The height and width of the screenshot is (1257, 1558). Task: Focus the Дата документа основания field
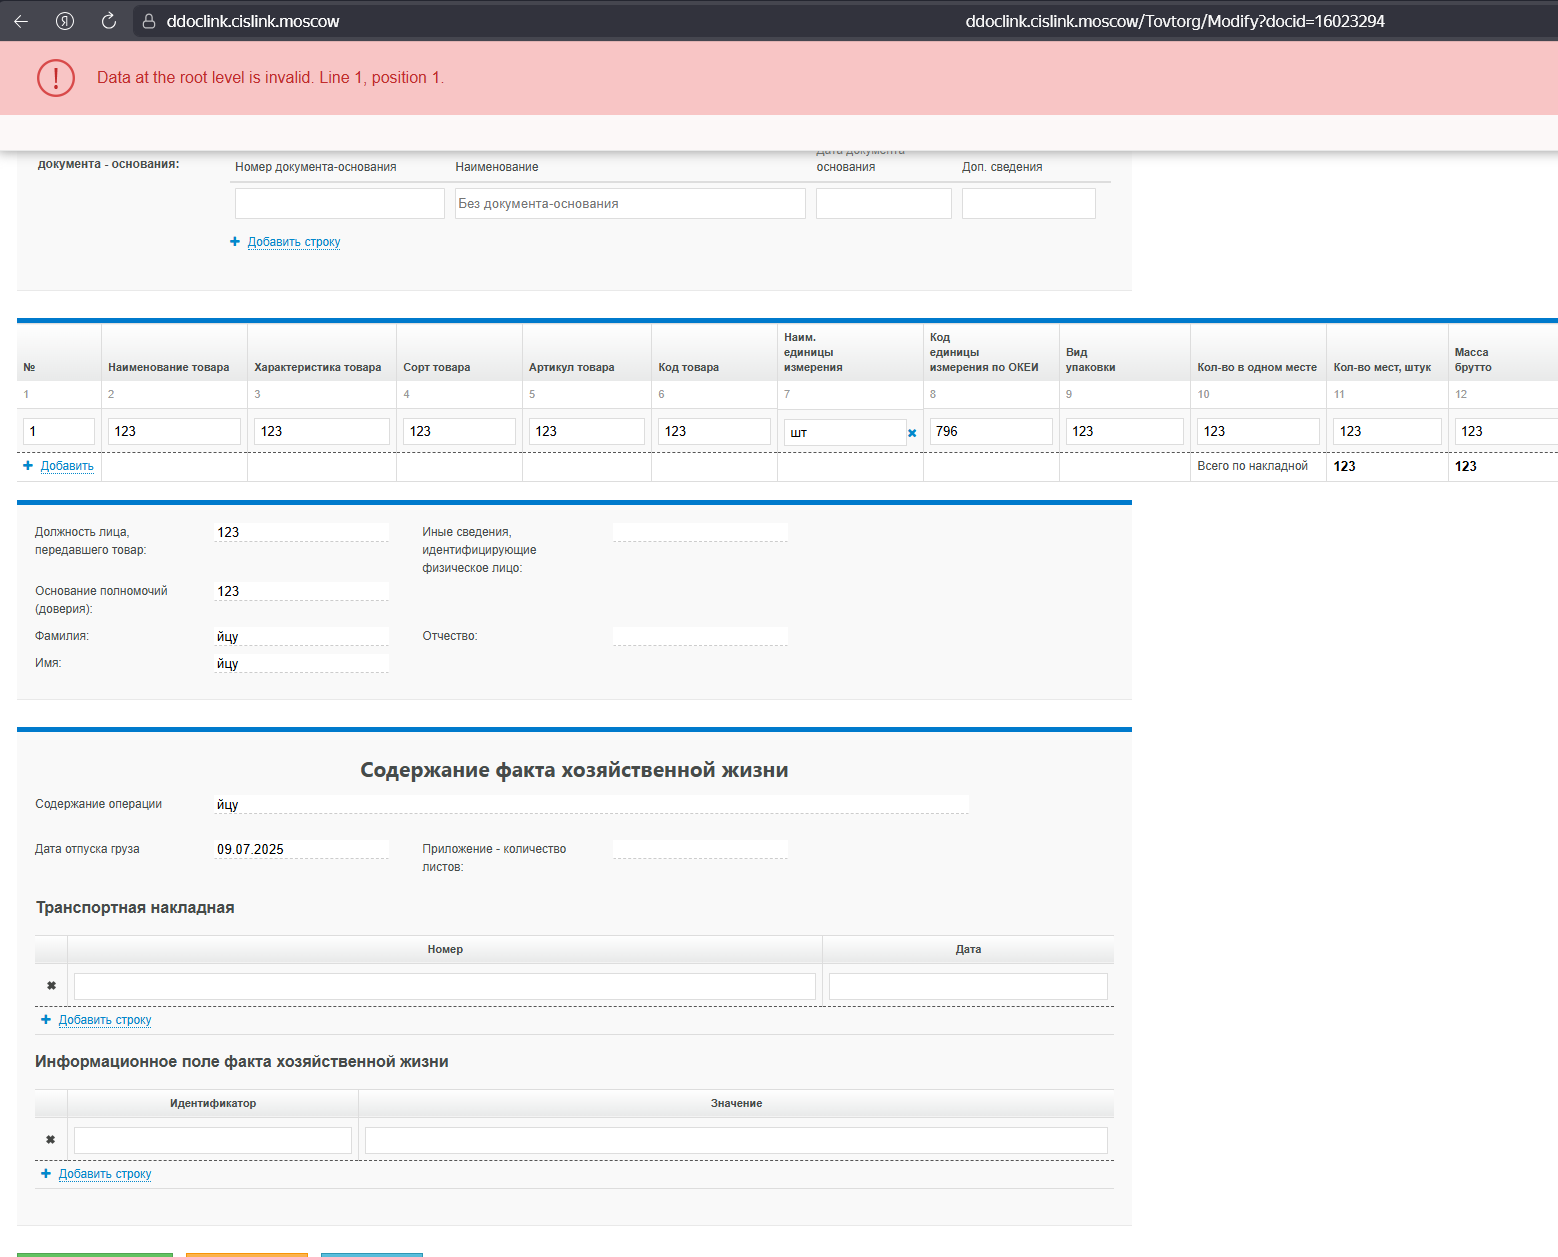pos(884,203)
